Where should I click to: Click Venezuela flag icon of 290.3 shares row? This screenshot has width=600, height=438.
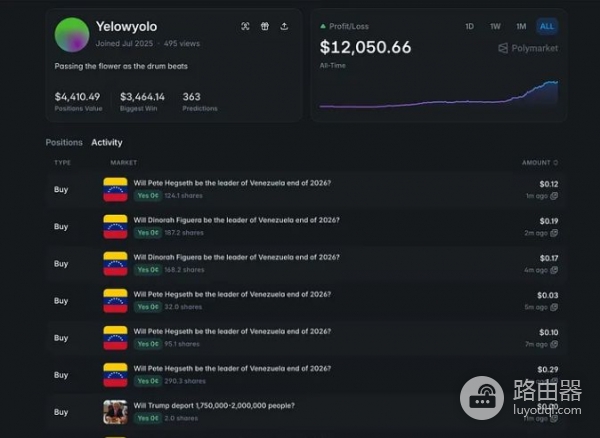click(115, 375)
